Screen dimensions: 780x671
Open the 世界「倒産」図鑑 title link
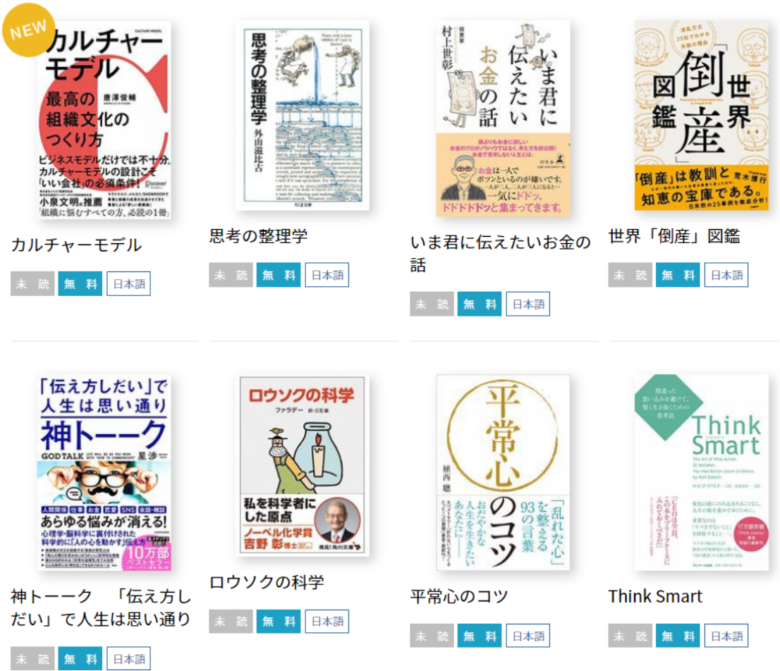pyautogui.click(x=674, y=236)
